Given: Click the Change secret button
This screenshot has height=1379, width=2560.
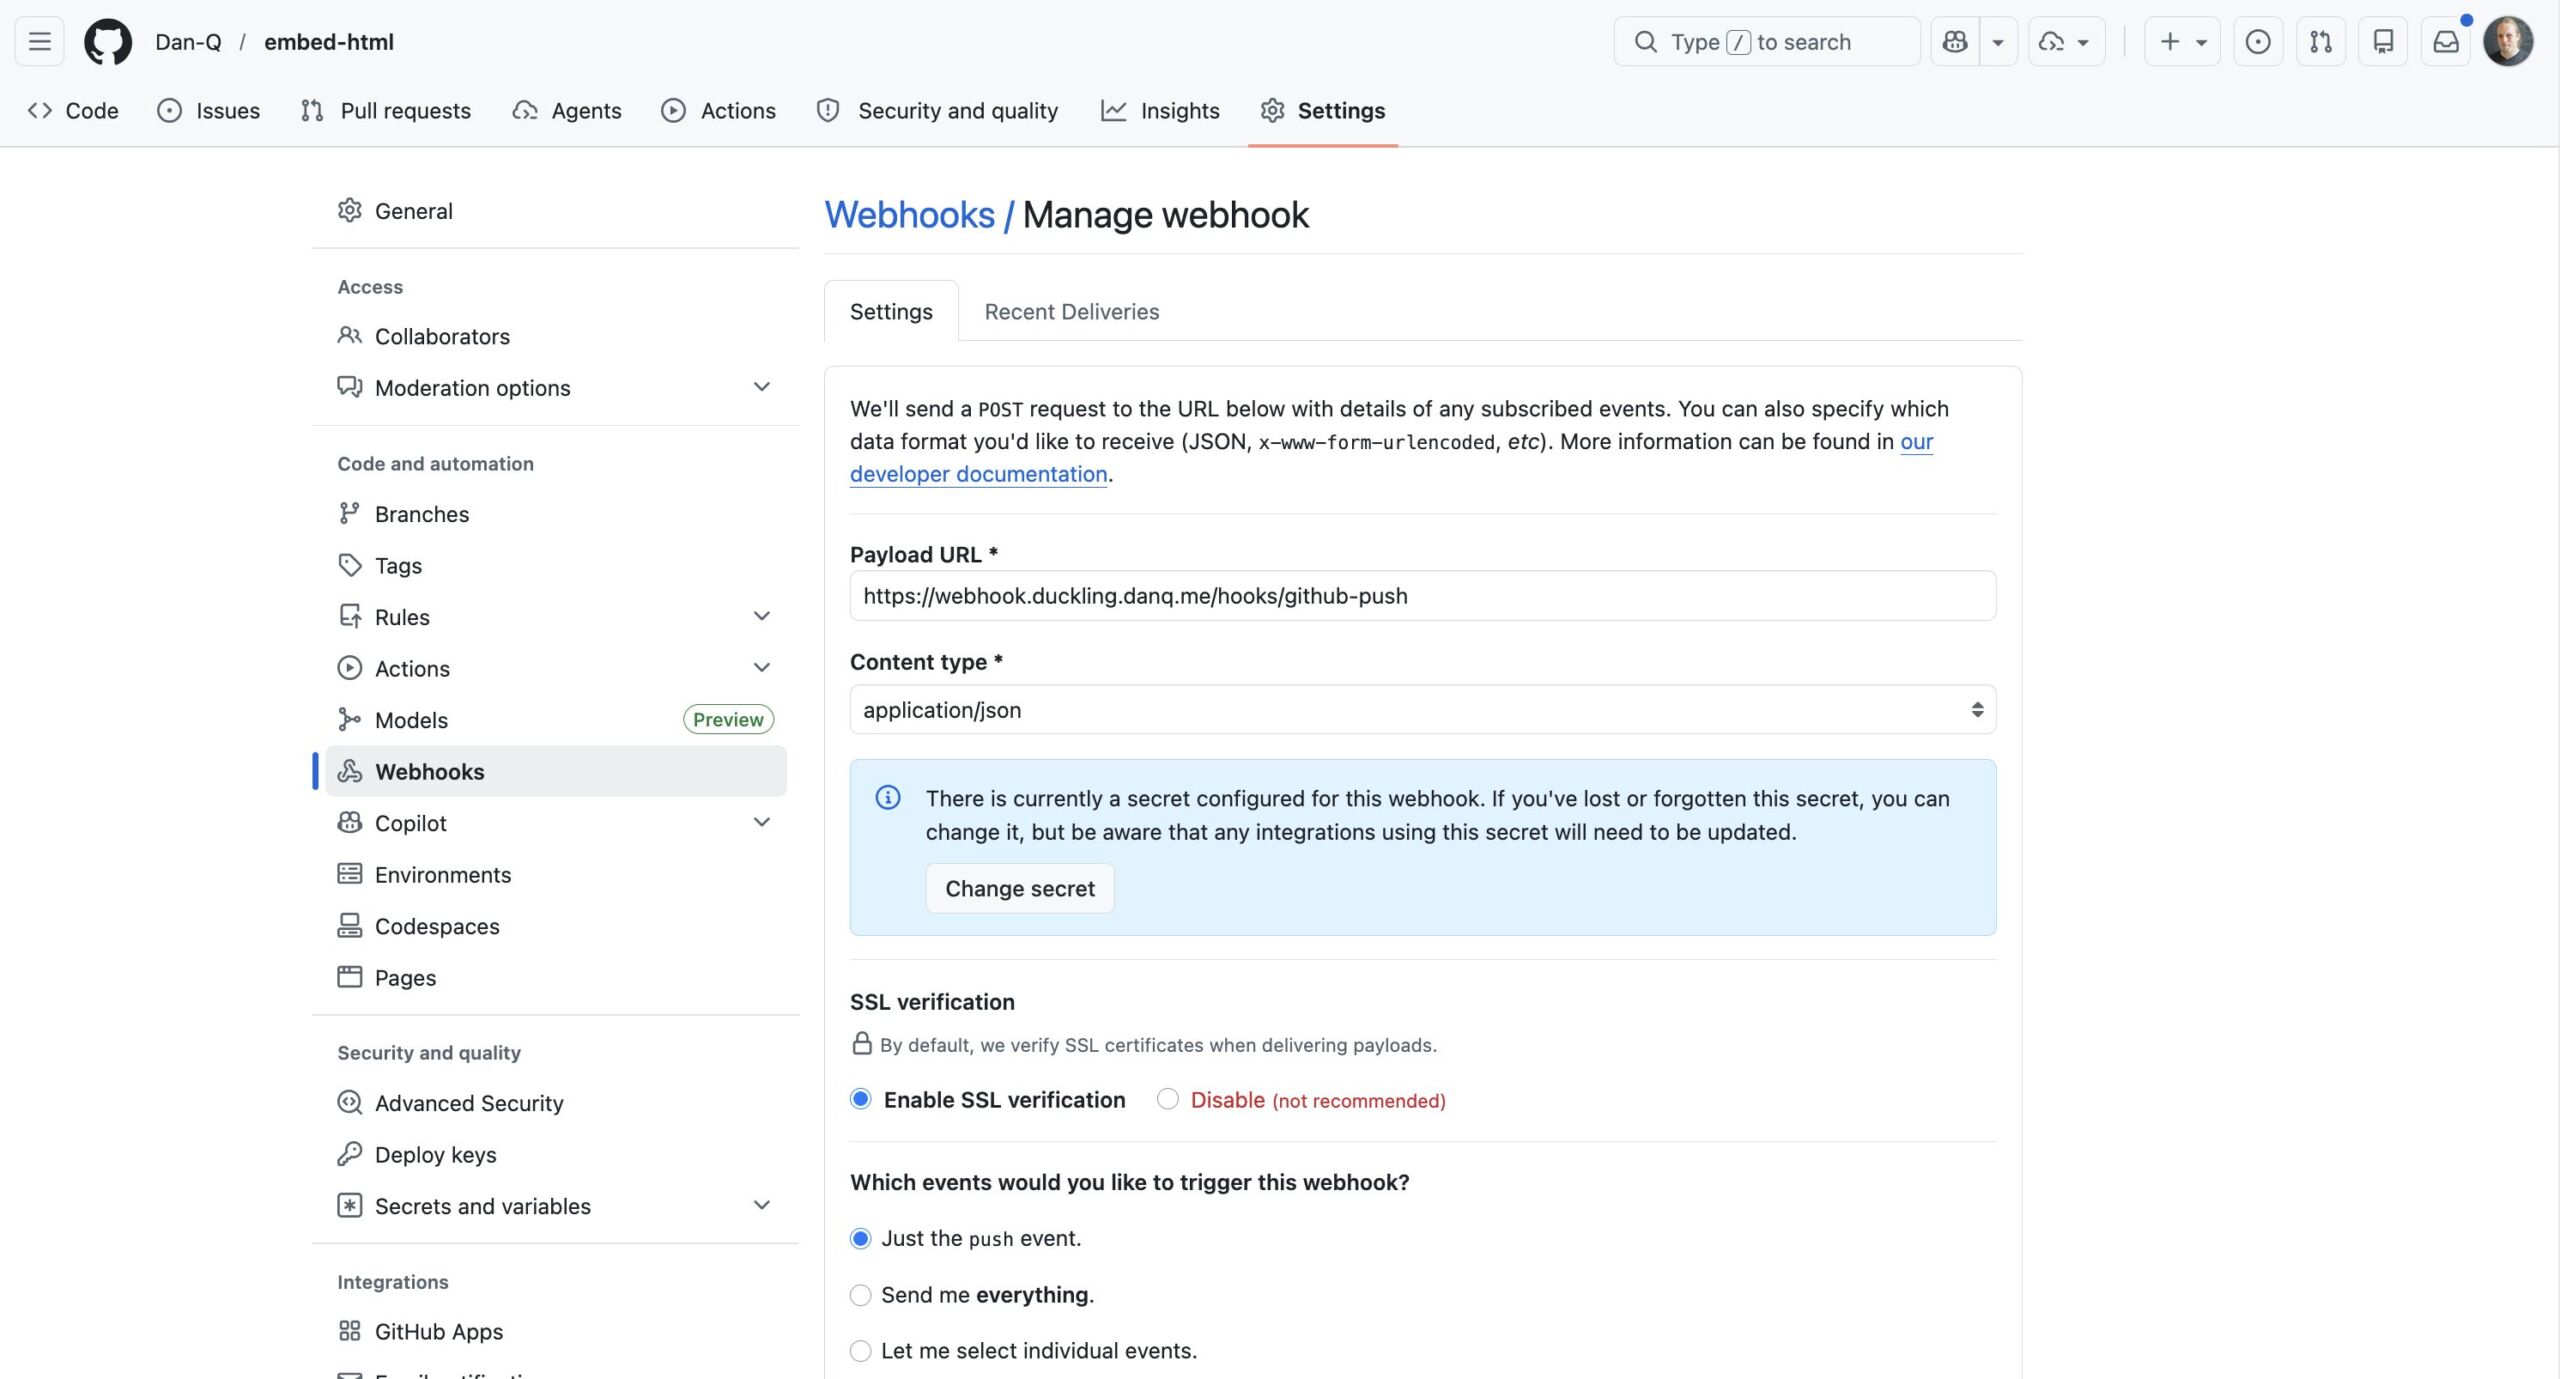Looking at the screenshot, I should (1020, 888).
